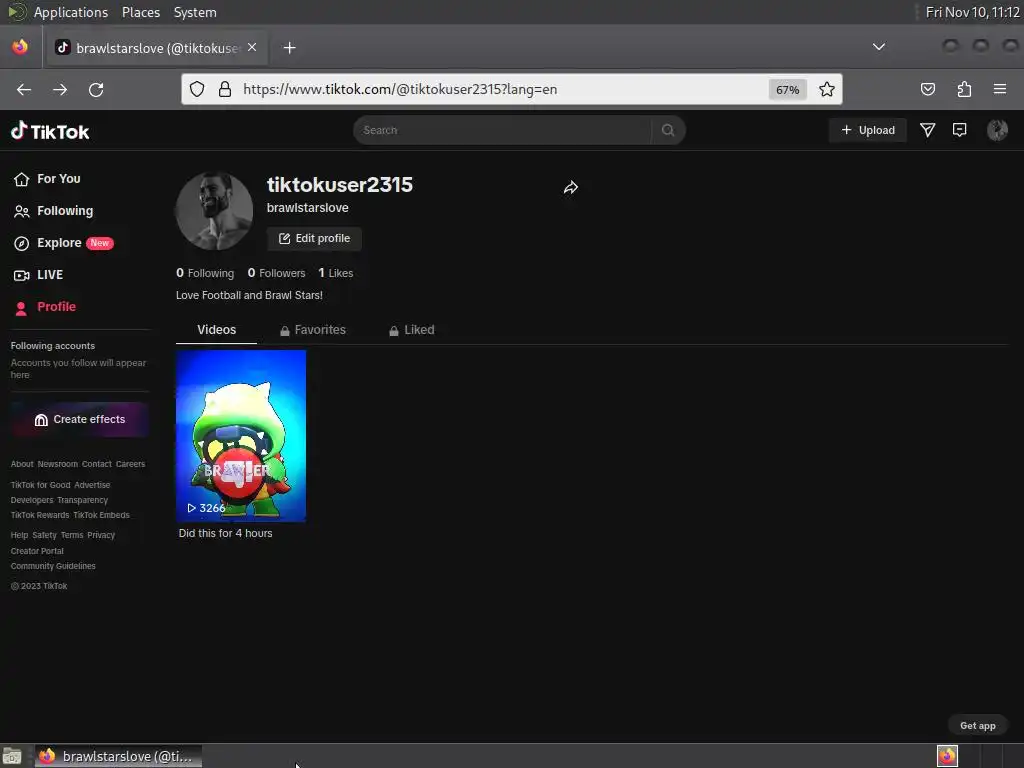1024x768 pixels.
Task: Close the brawlstarslove tab
Action: (x=252, y=47)
